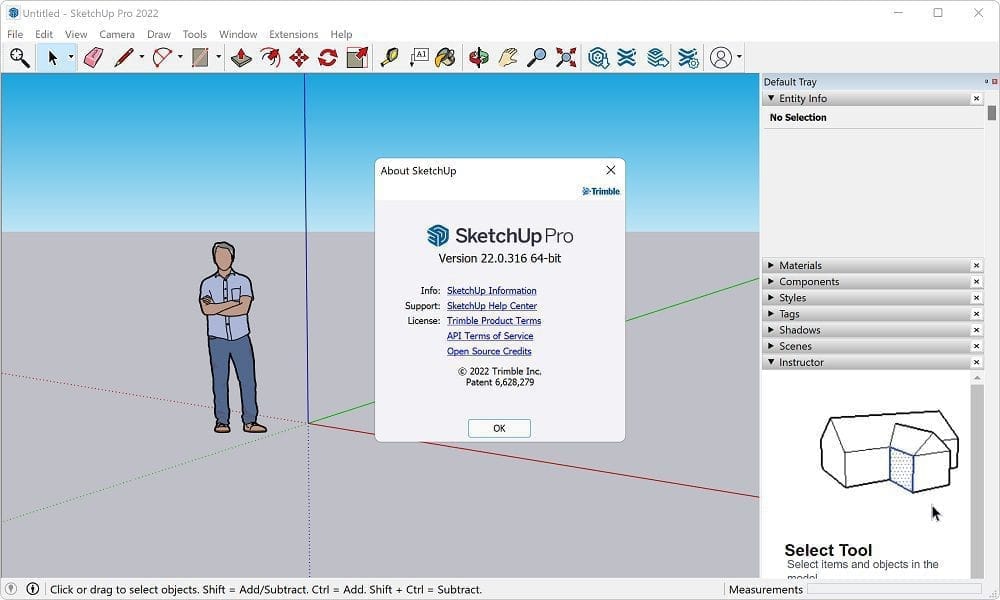The height and width of the screenshot is (600, 1000).
Task: Open the Extension Warehouse
Action: pos(627,57)
